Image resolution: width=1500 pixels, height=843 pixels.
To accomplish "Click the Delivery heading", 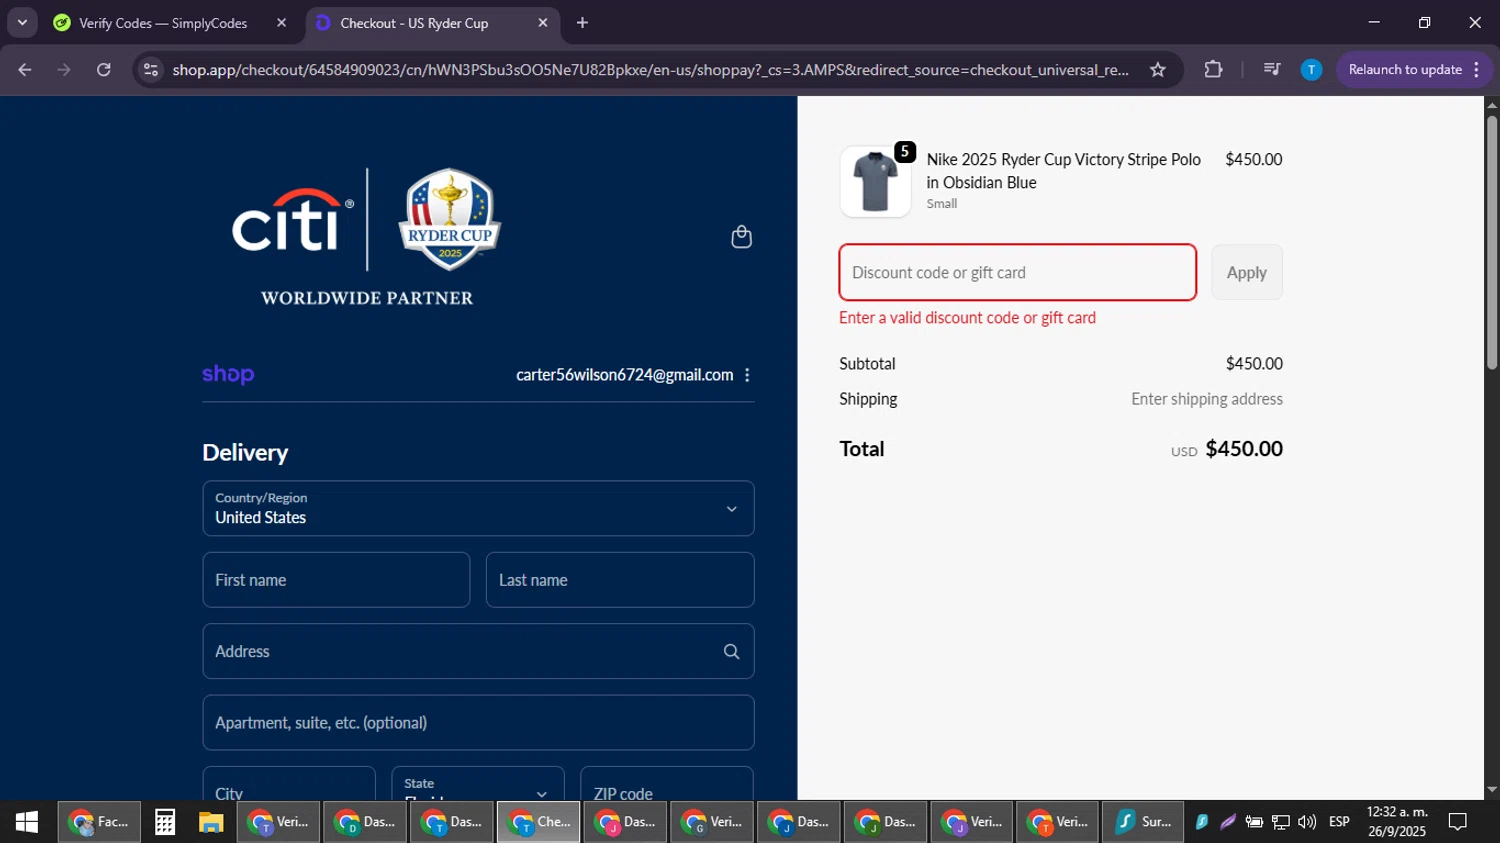I will tap(245, 453).
